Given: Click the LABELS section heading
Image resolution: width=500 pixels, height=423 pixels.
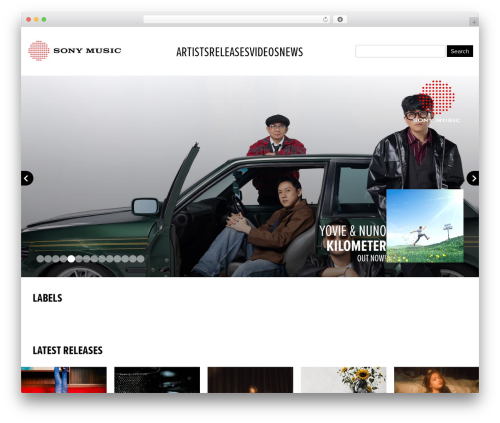Looking at the screenshot, I should [47, 298].
